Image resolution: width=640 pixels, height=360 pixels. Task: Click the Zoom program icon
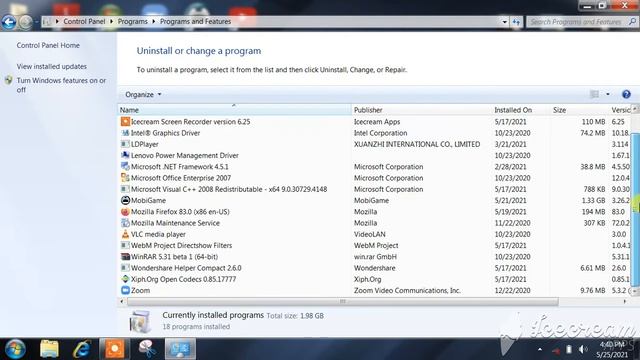[125, 290]
